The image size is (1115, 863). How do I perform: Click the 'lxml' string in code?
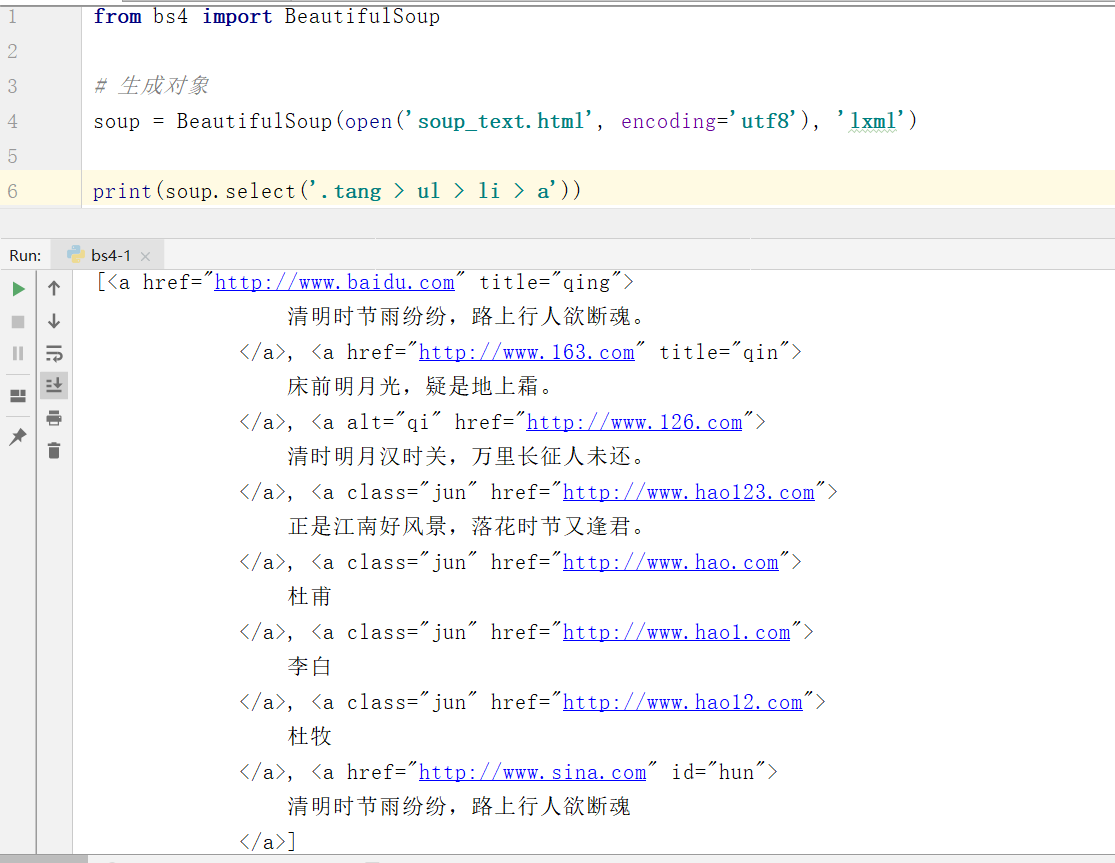coord(873,121)
